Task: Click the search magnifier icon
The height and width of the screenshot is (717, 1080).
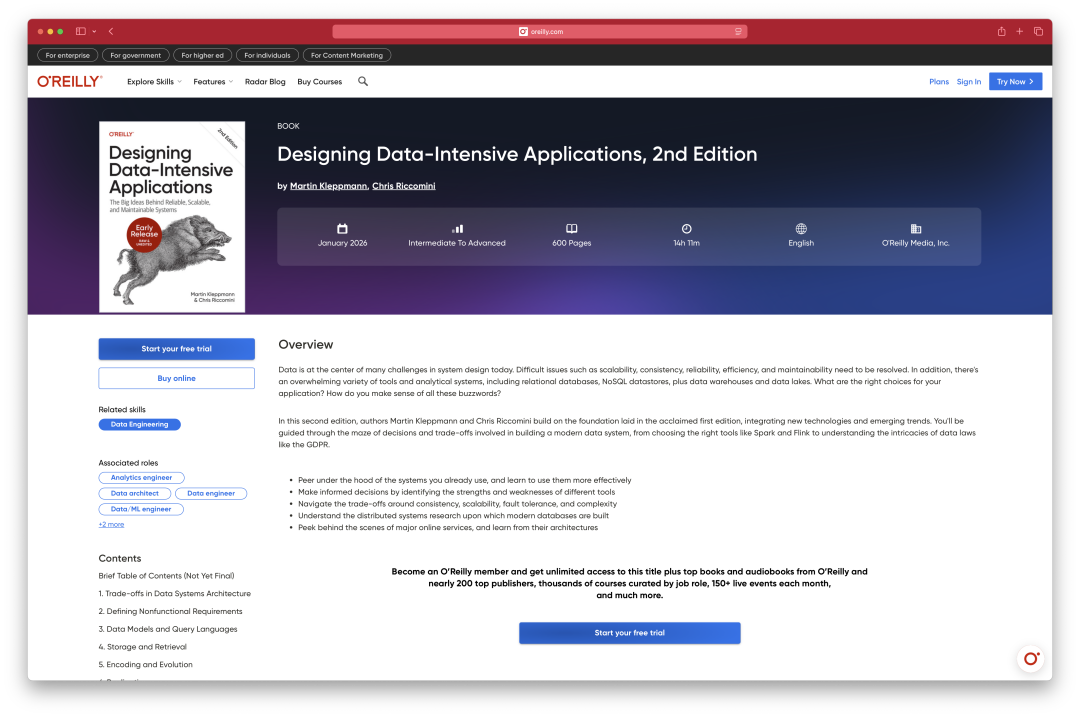Action: 363,81
